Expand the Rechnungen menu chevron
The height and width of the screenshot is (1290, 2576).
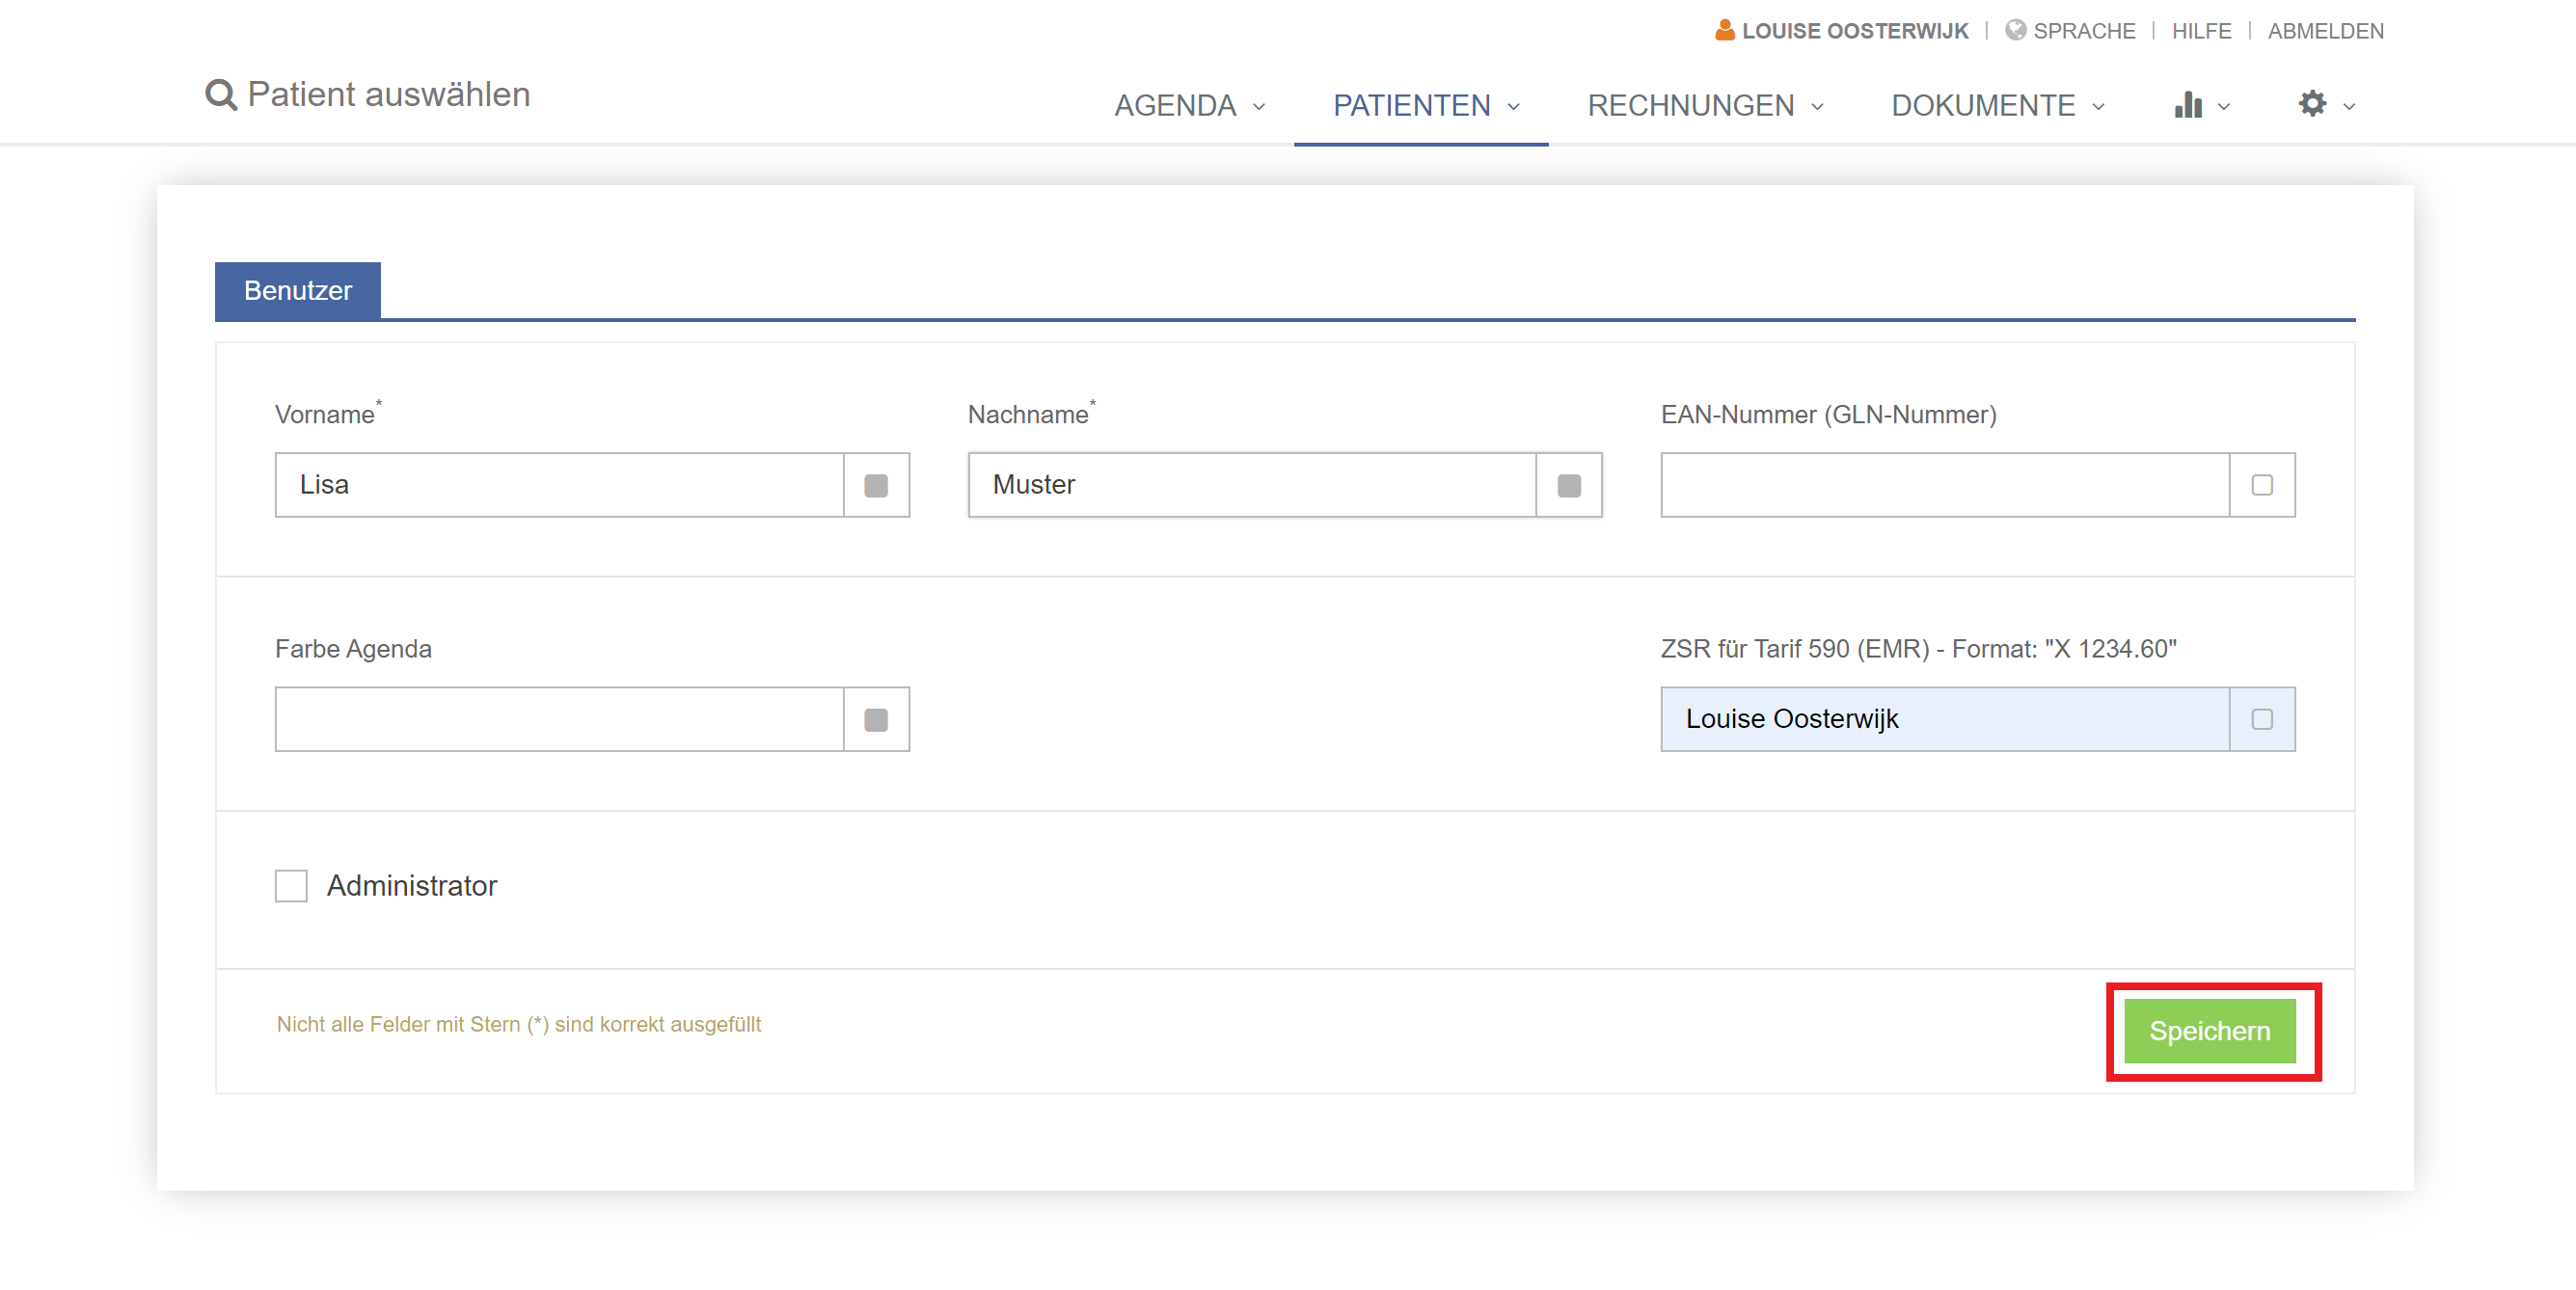click(x=1817, y=106)
